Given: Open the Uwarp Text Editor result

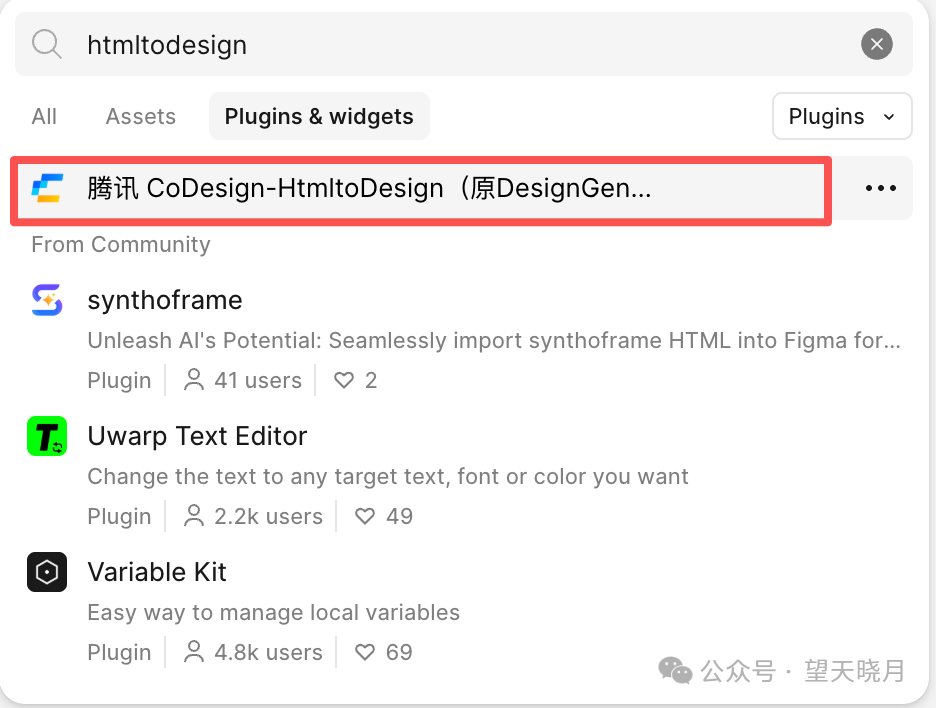Looking at the screenshot, I should click(197, 436).
